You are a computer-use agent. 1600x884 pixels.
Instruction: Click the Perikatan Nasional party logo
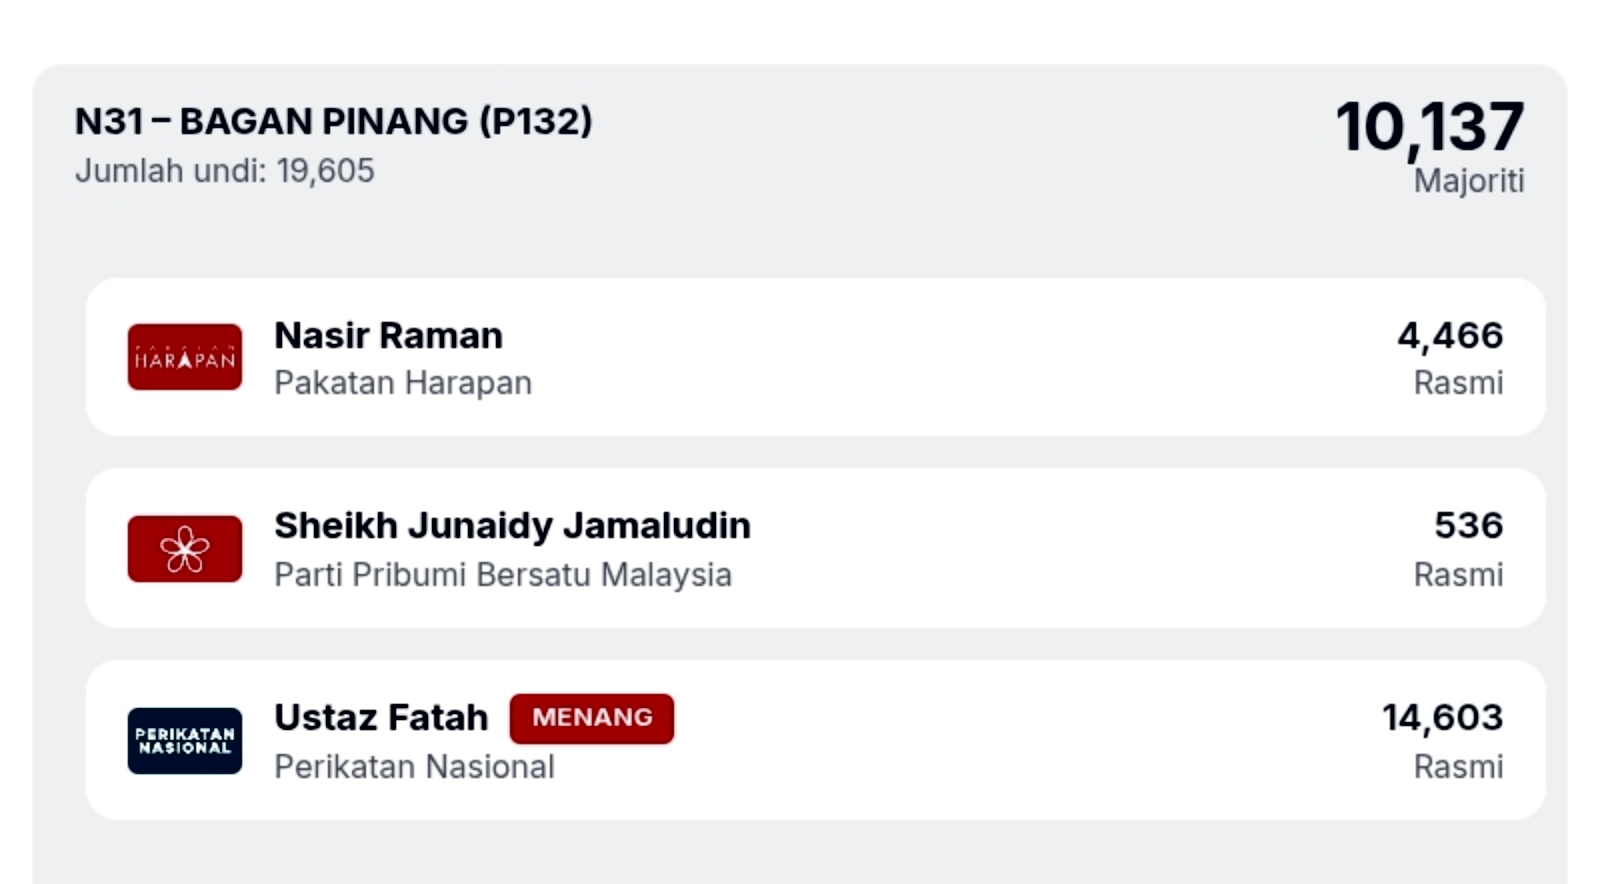click(185, 741)
